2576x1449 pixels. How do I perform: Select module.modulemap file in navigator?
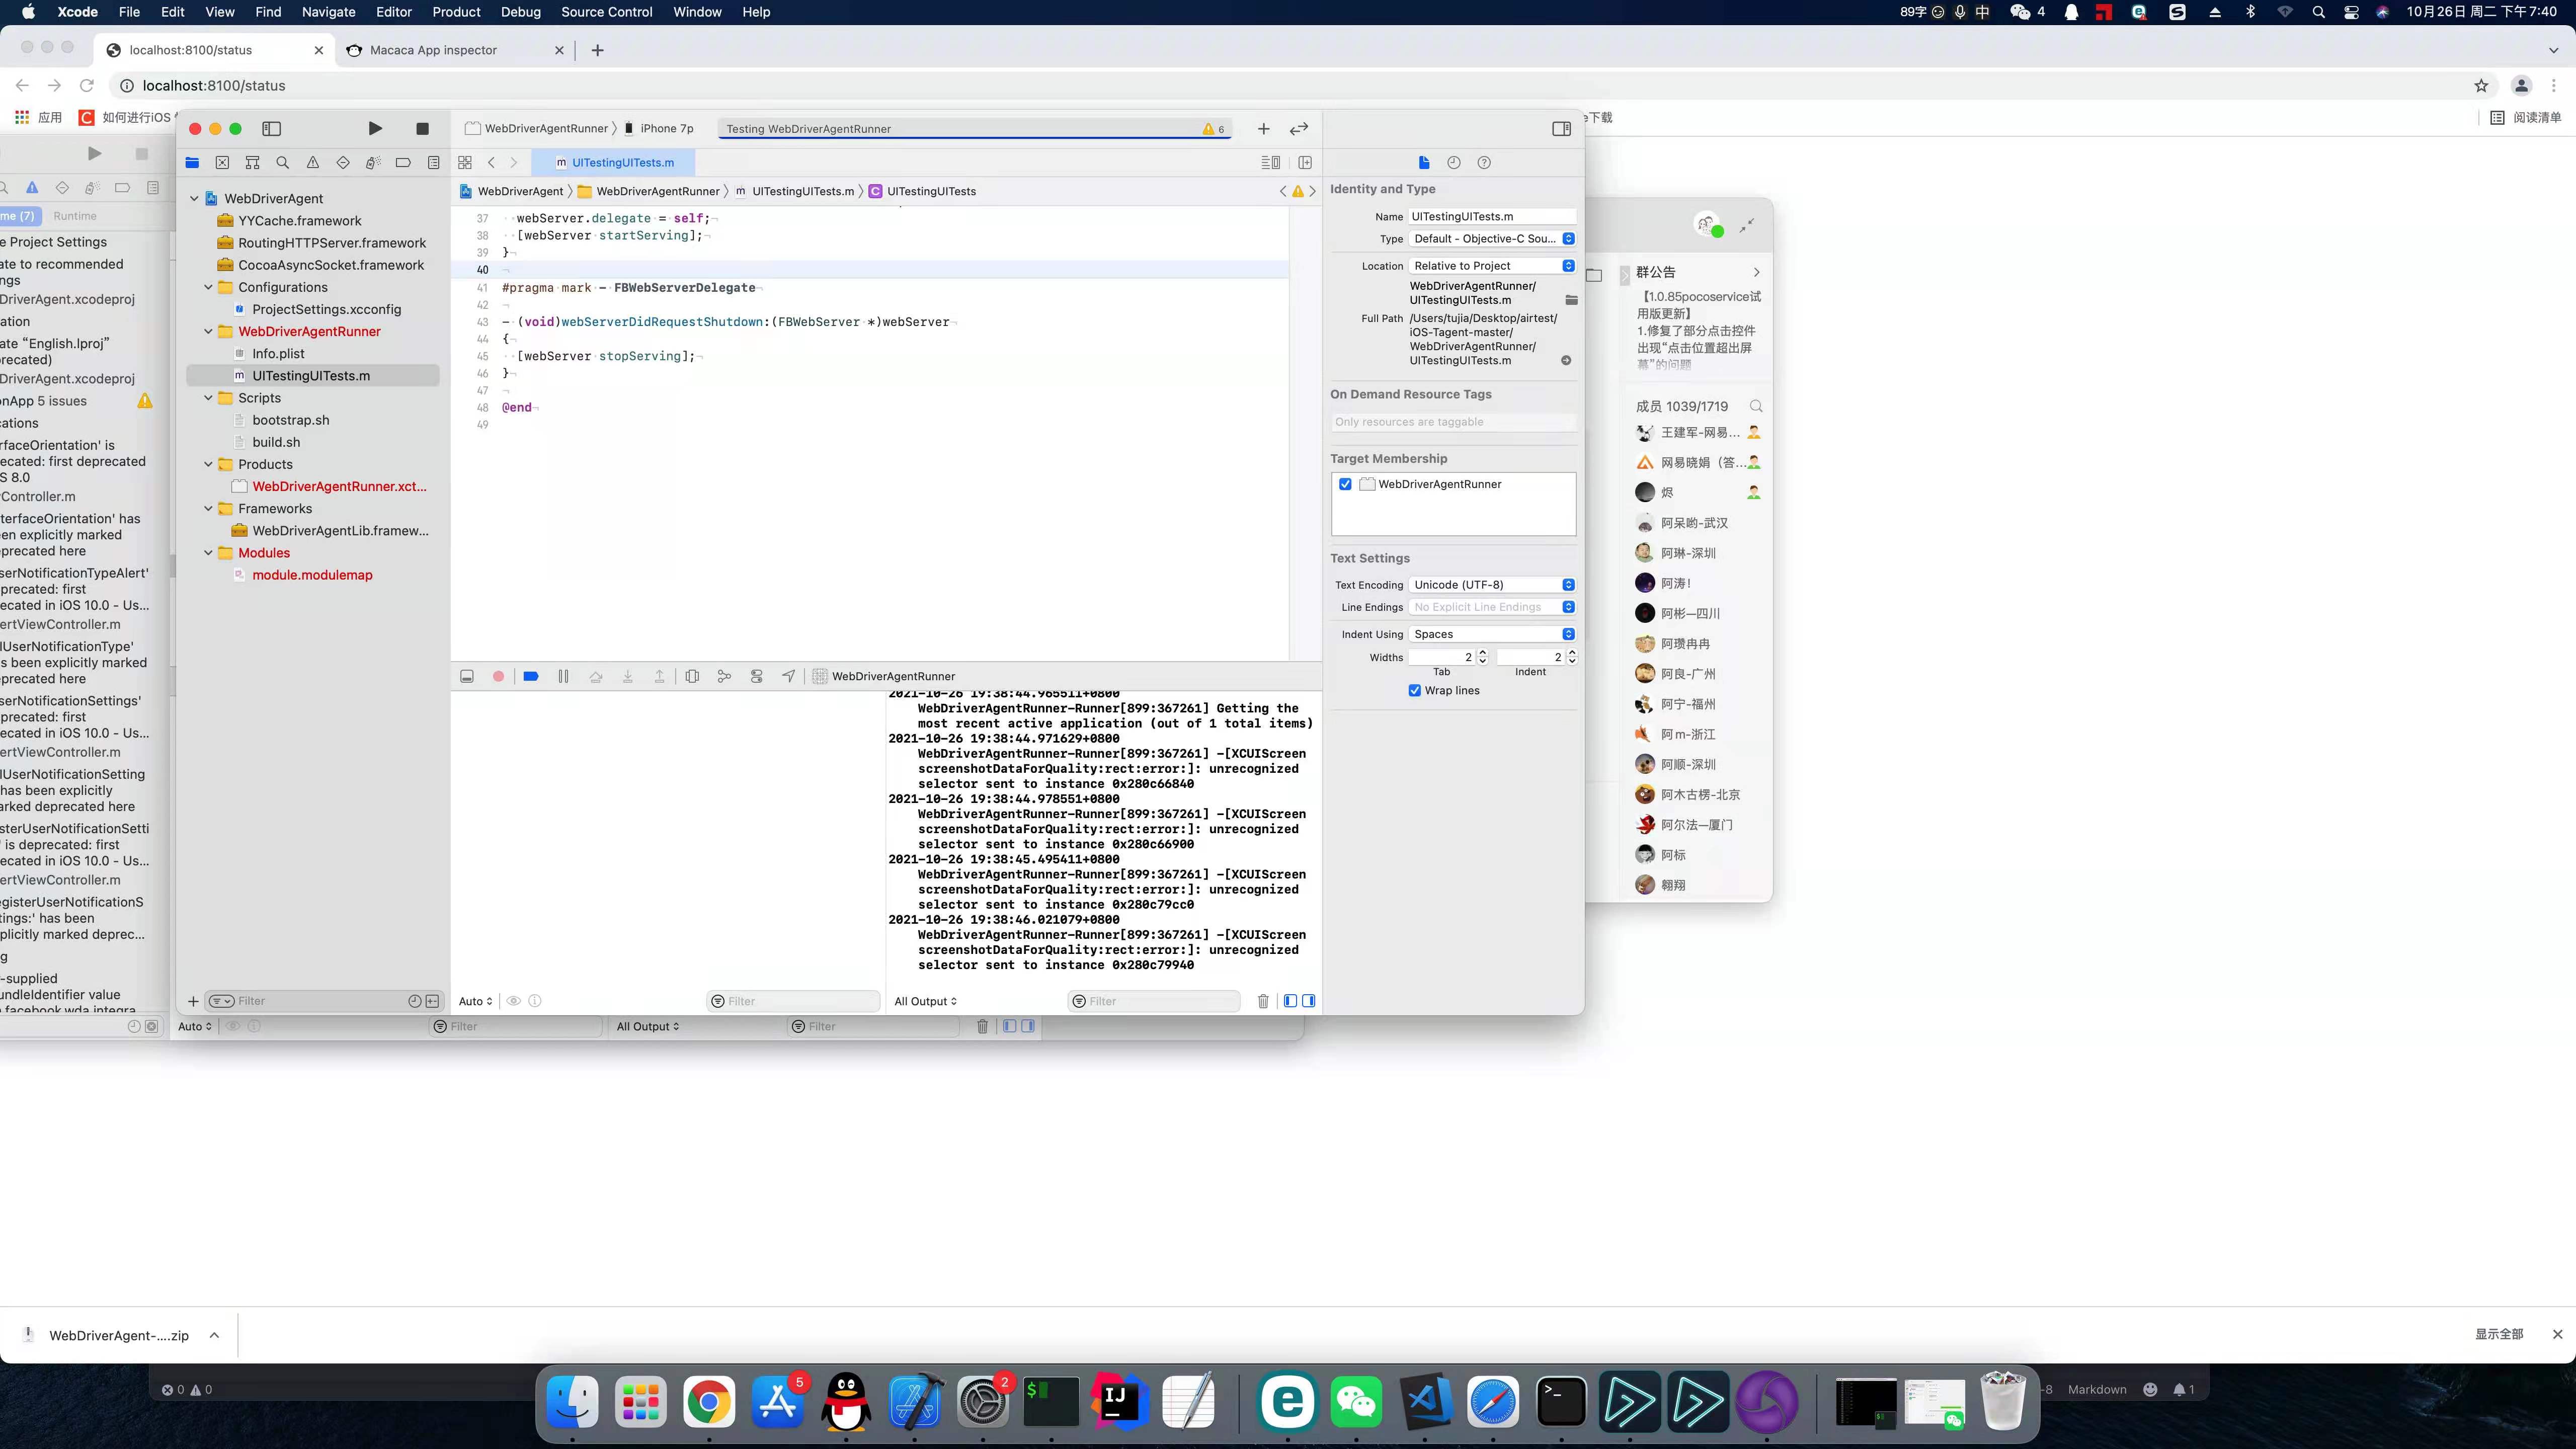click(x=312, y=575)
